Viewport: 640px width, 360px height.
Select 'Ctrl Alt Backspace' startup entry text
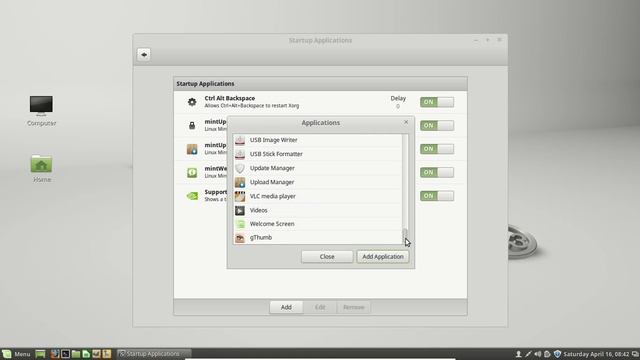click(x=230, y=98)
